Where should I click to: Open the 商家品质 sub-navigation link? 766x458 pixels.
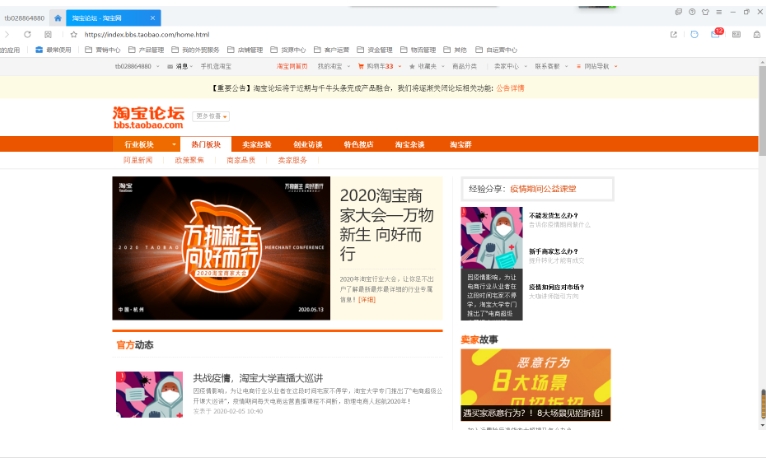pyautogui.click(x=241, y=160)
